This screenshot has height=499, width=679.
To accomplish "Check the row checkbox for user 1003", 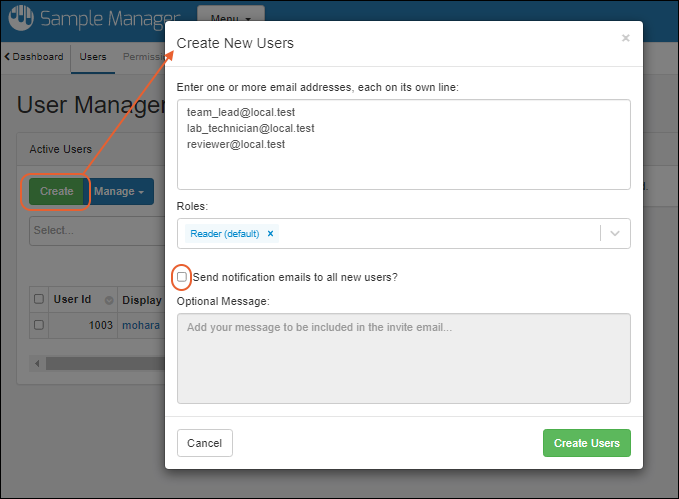I will pos(39,325).
